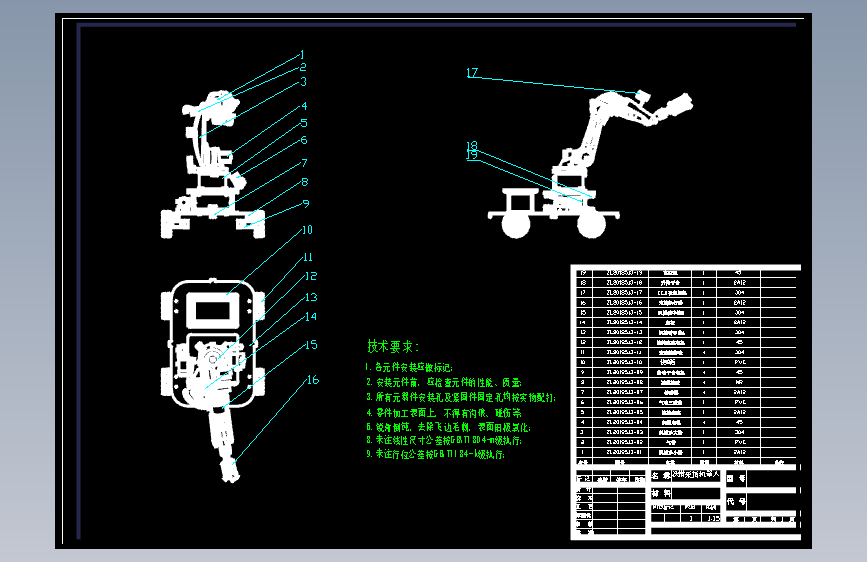Click balloon number 7 on the front view
867x562 pixels.
(x=305, y=163)
